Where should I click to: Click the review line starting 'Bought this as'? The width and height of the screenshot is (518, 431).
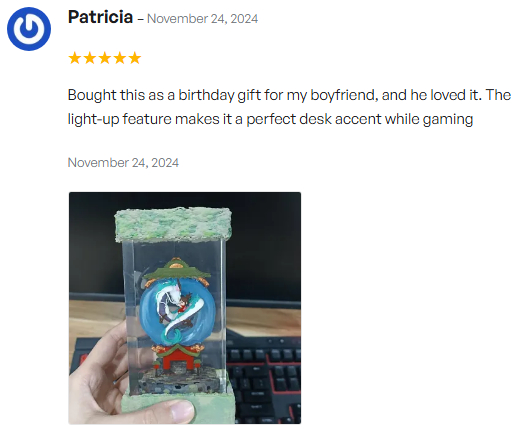point(289,95)
